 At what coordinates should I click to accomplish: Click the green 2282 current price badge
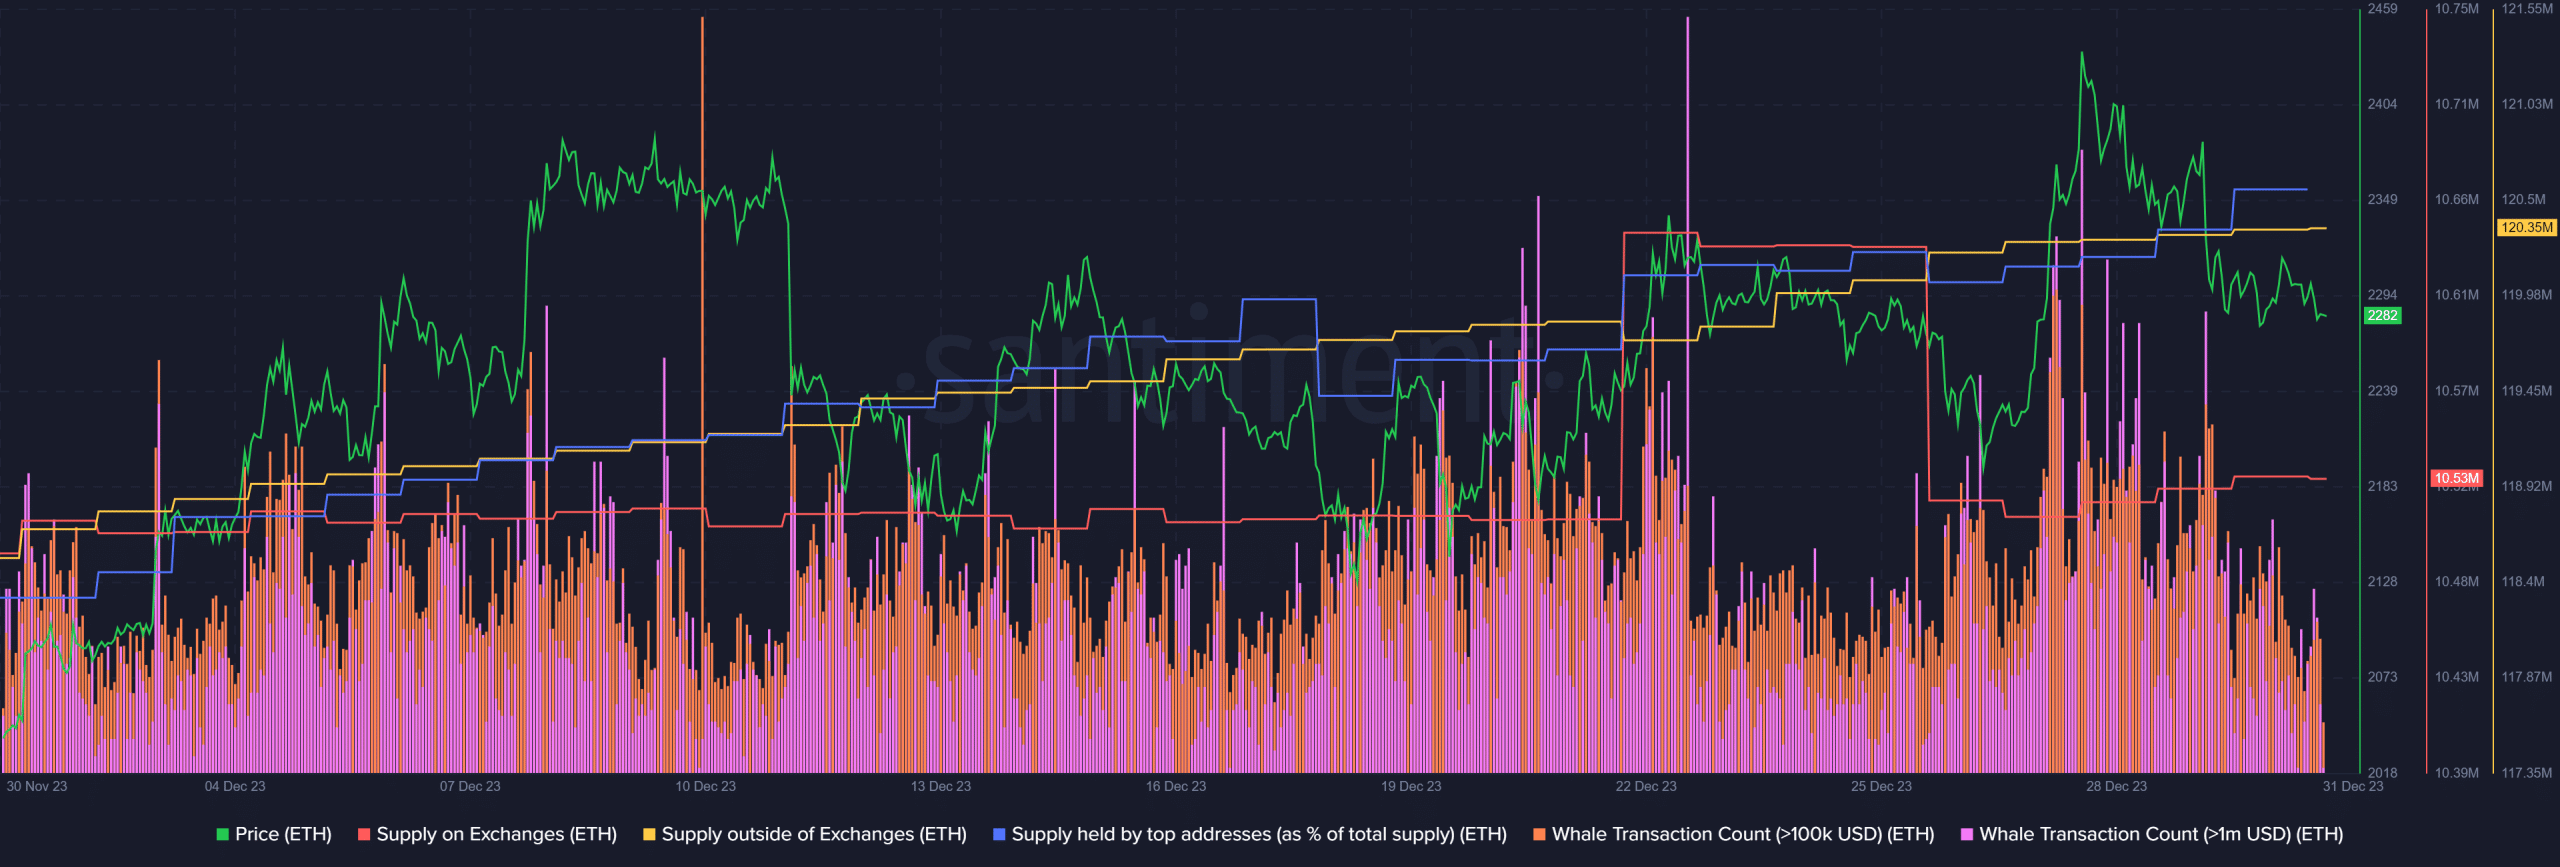[2382, 315]
